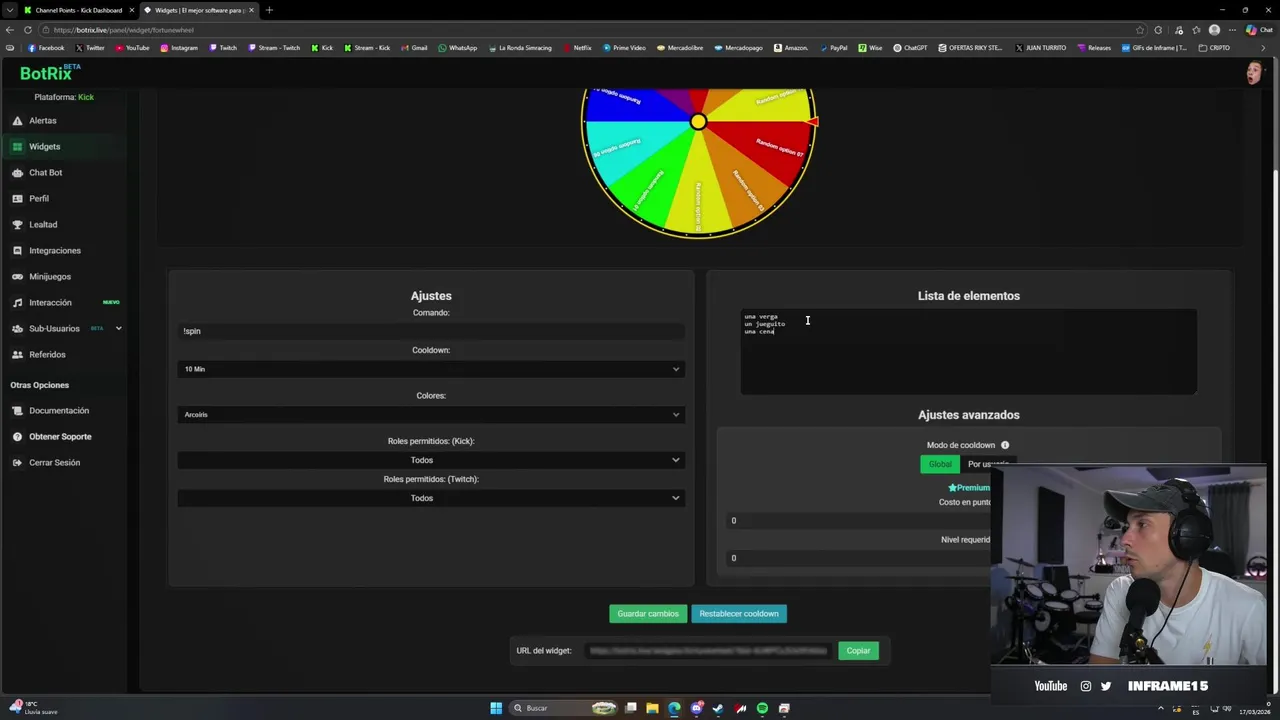Screen dimensions: 1280x720
Task: Open Spotify from the taskbar
Action: [762, 708]
